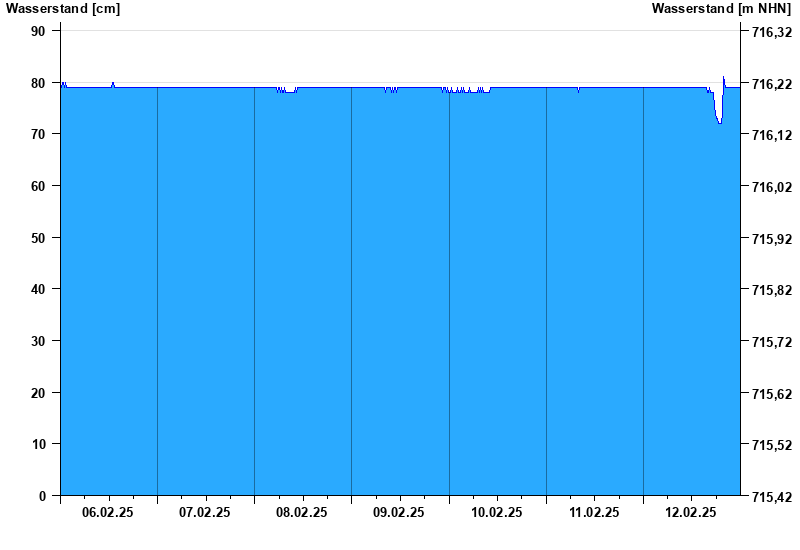Click the 06.02.25 date label

pos(108,512)
